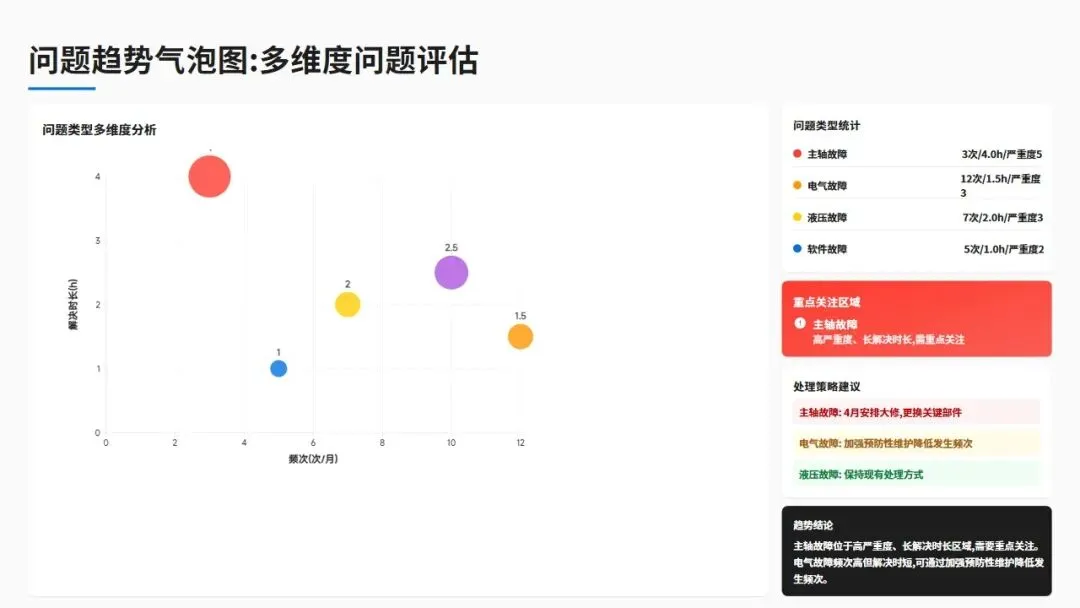1080x608 pixels.
Task: Click the 重点关注区域 heading
Action: 827,302
